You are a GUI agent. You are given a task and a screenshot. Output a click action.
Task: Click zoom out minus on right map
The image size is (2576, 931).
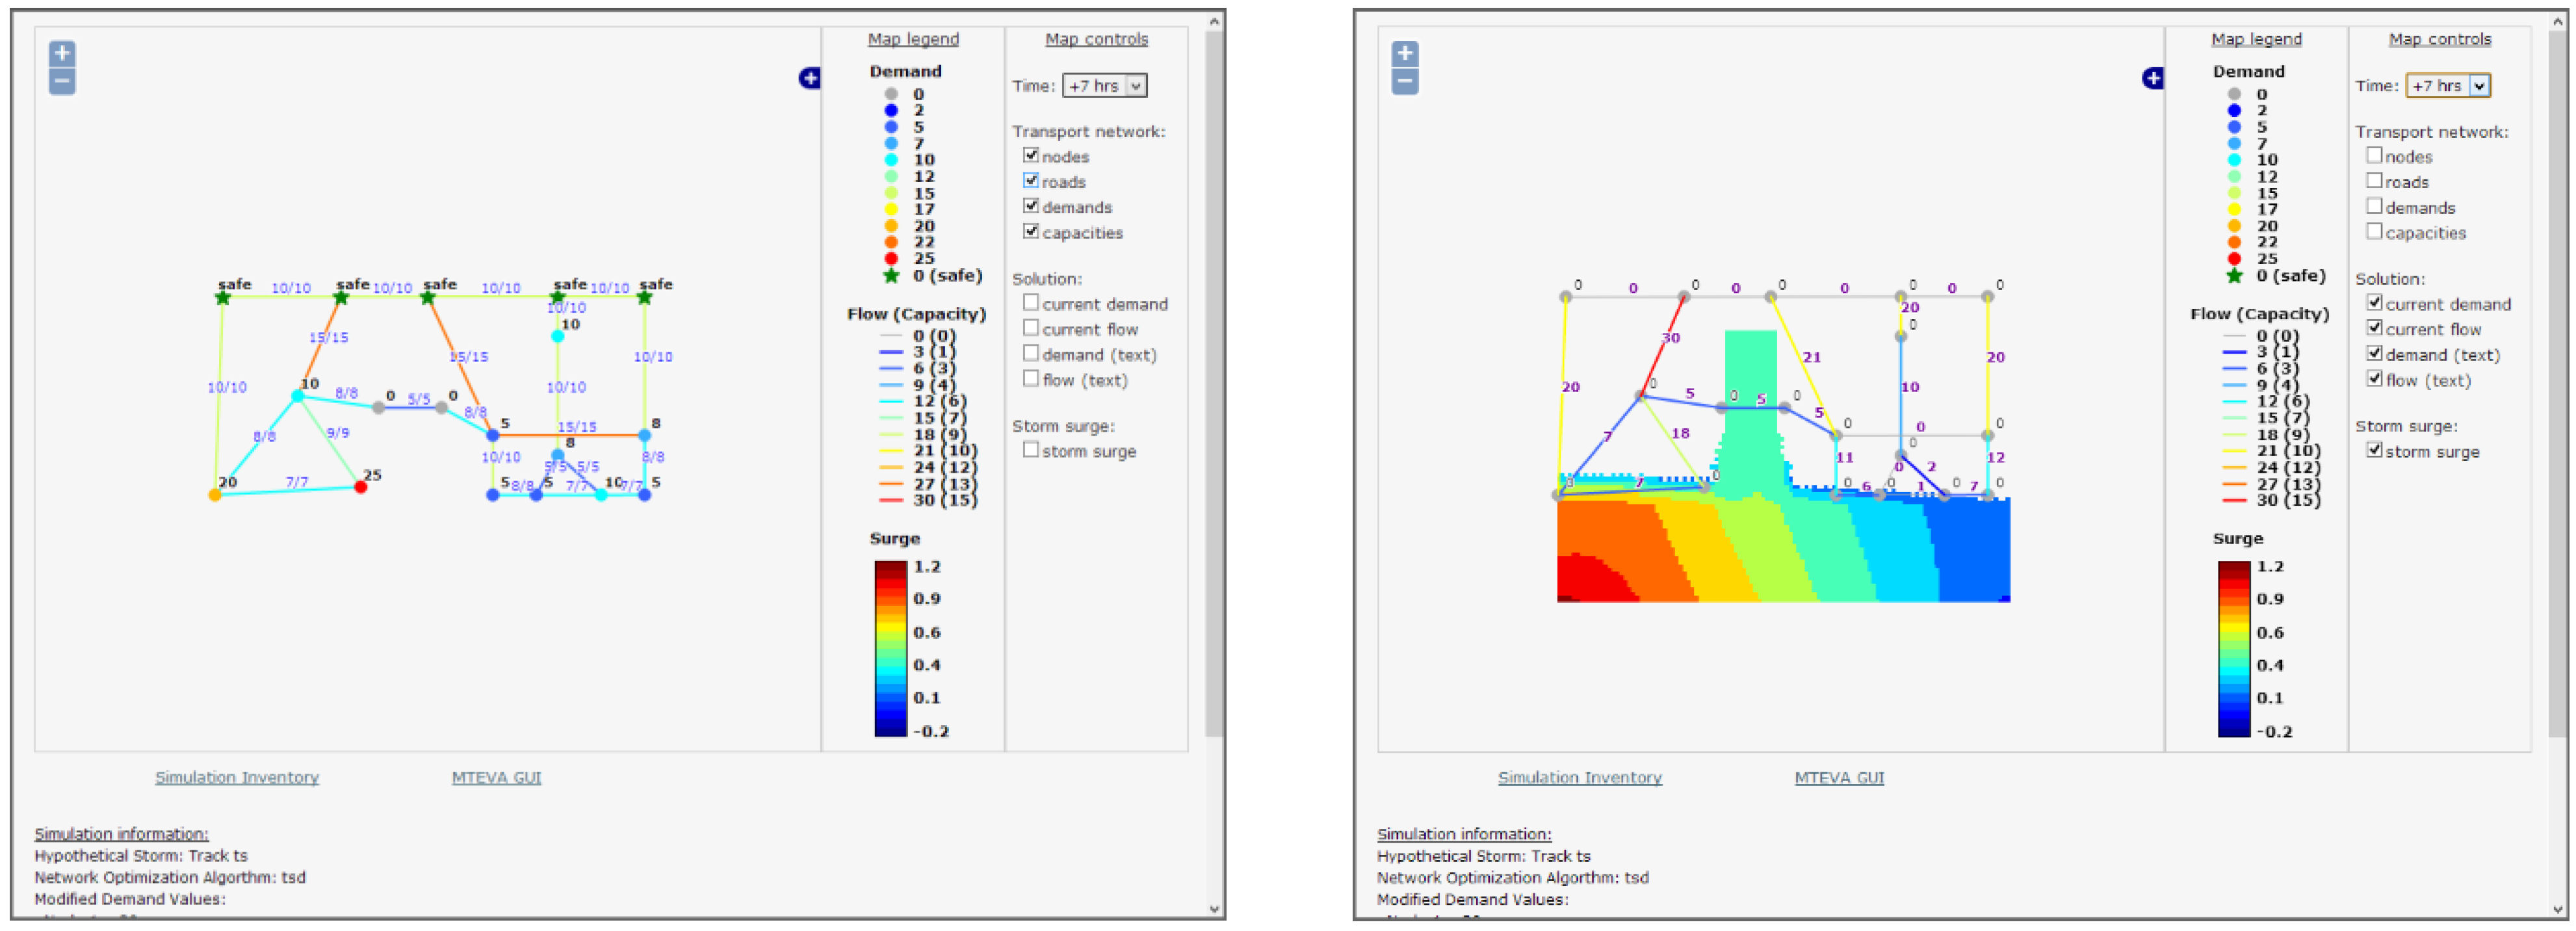tap(1405, 81)
